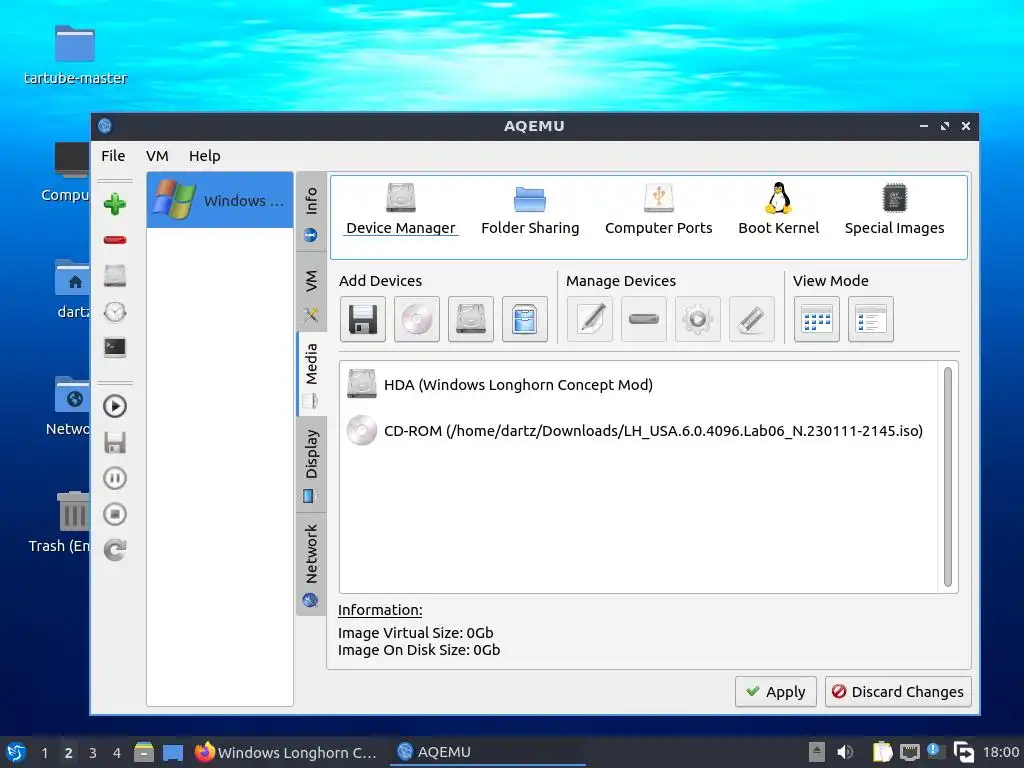Add a generic storage device
This screenshot has height=768, width=1024.
[x=524, y=319]
